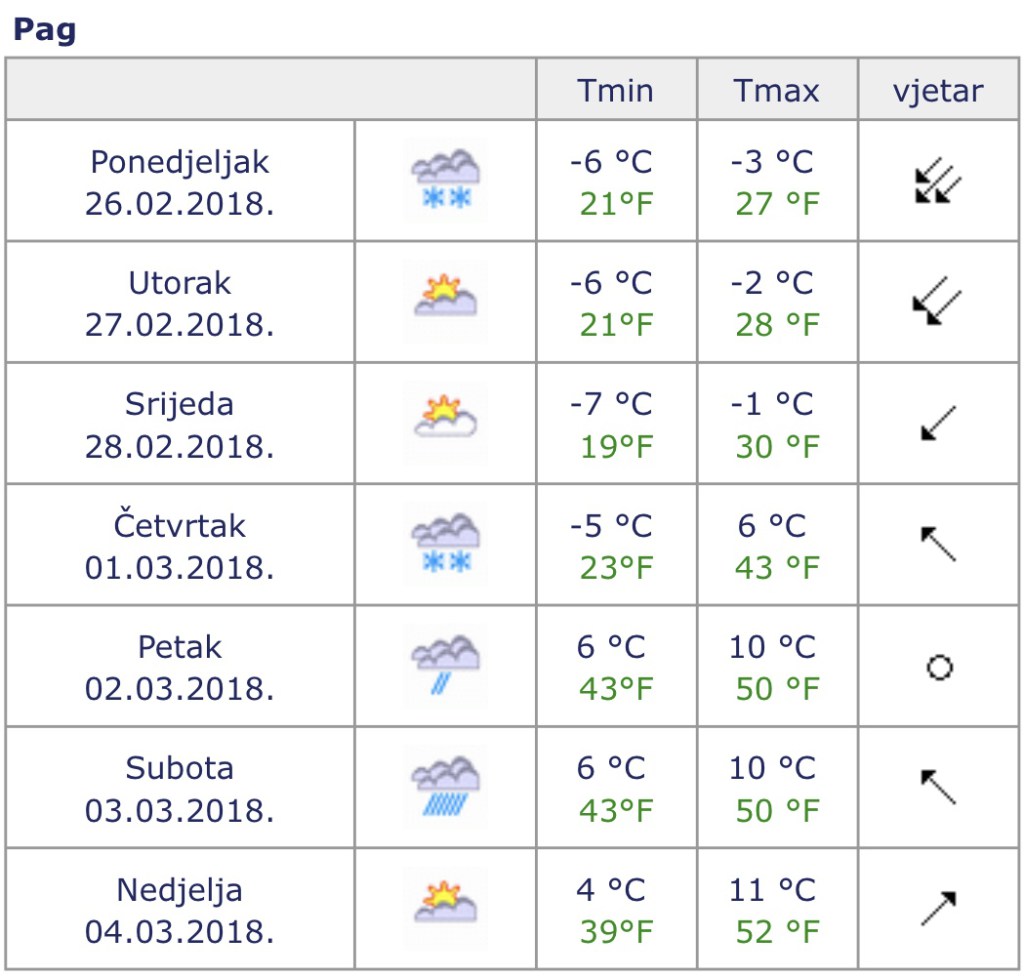1024x977 pixels.
Task: Click the snow icon for Ponedjeljak
Action: (x=446, y=181)
